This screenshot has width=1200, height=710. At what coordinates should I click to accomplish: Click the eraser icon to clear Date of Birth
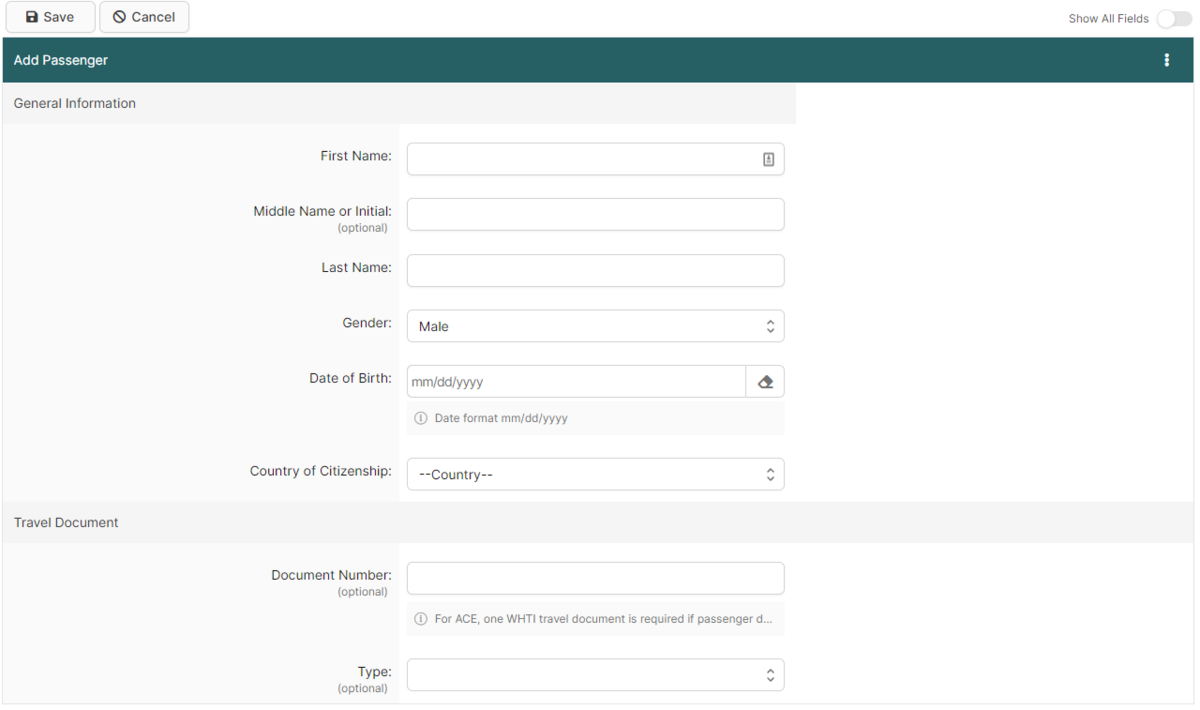pos(765,381)
